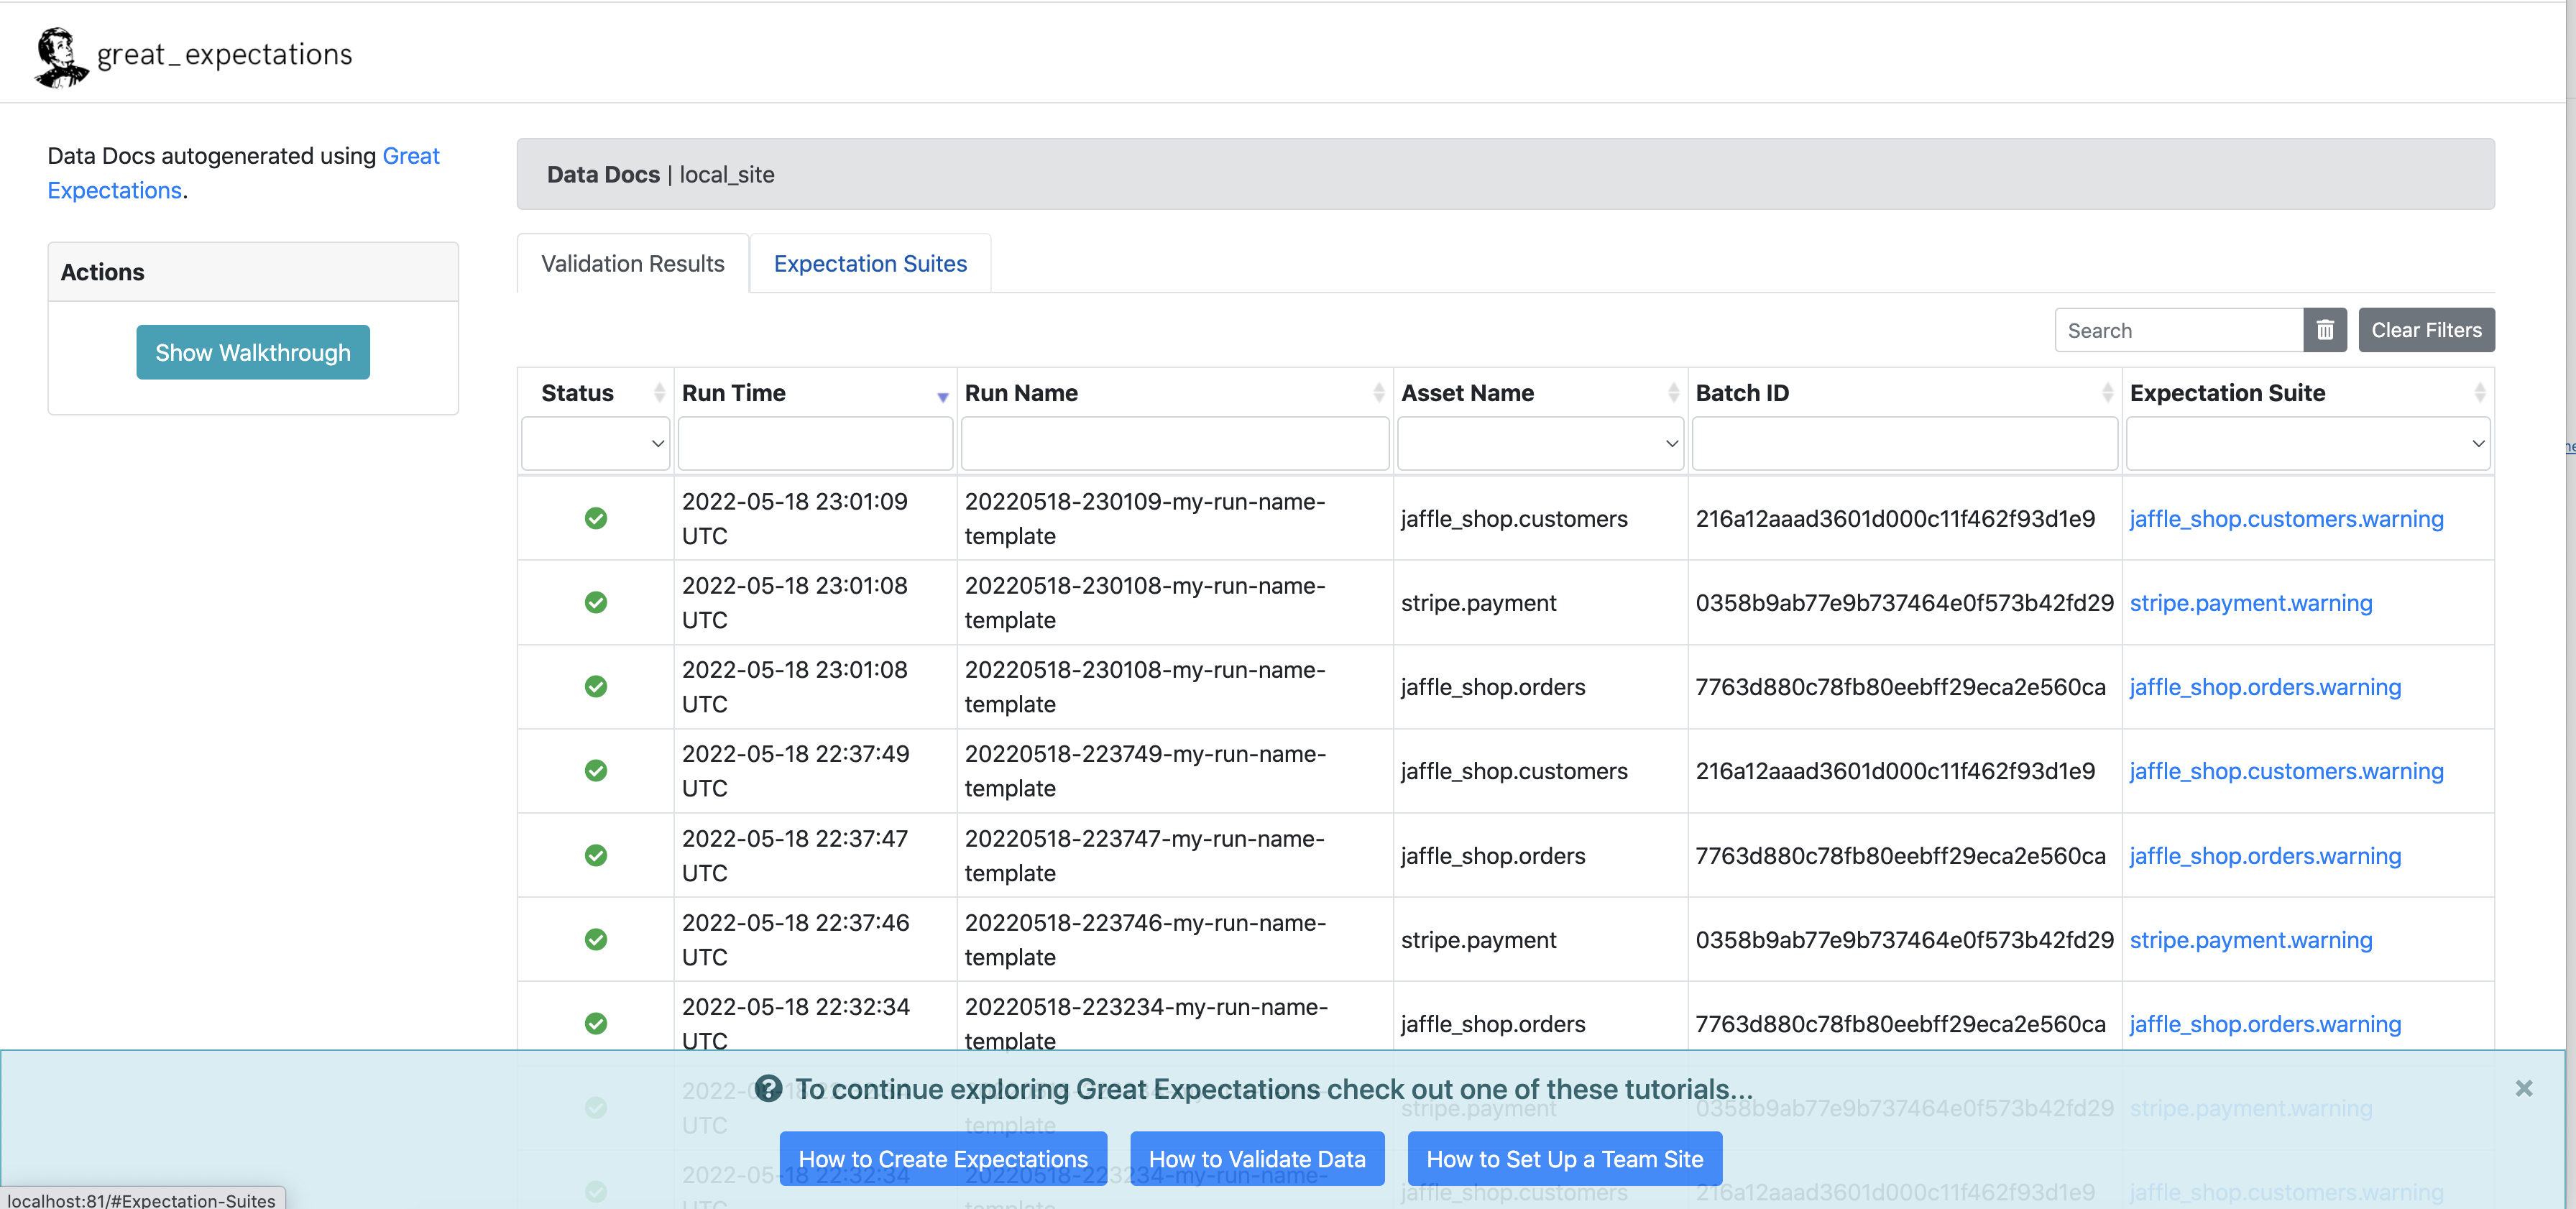Open the first jaffle_shop.customers.warning suite link
Viewport: 2576px width, 1209px height.
2286,518
